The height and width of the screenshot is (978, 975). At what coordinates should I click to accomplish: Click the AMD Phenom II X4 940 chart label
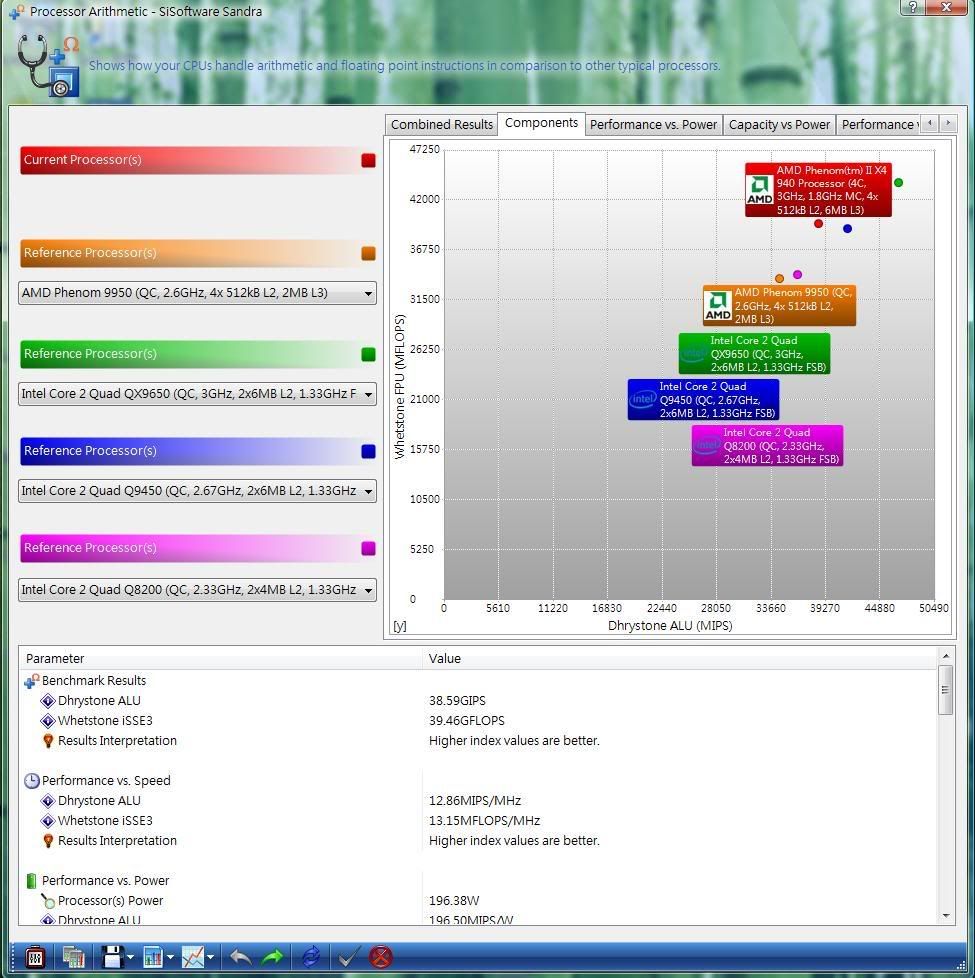[818, 190]
